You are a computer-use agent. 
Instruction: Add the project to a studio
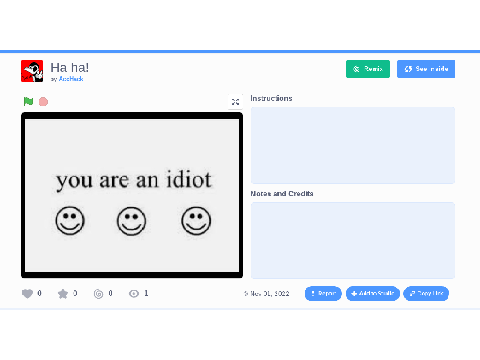[x=373, y=293]
